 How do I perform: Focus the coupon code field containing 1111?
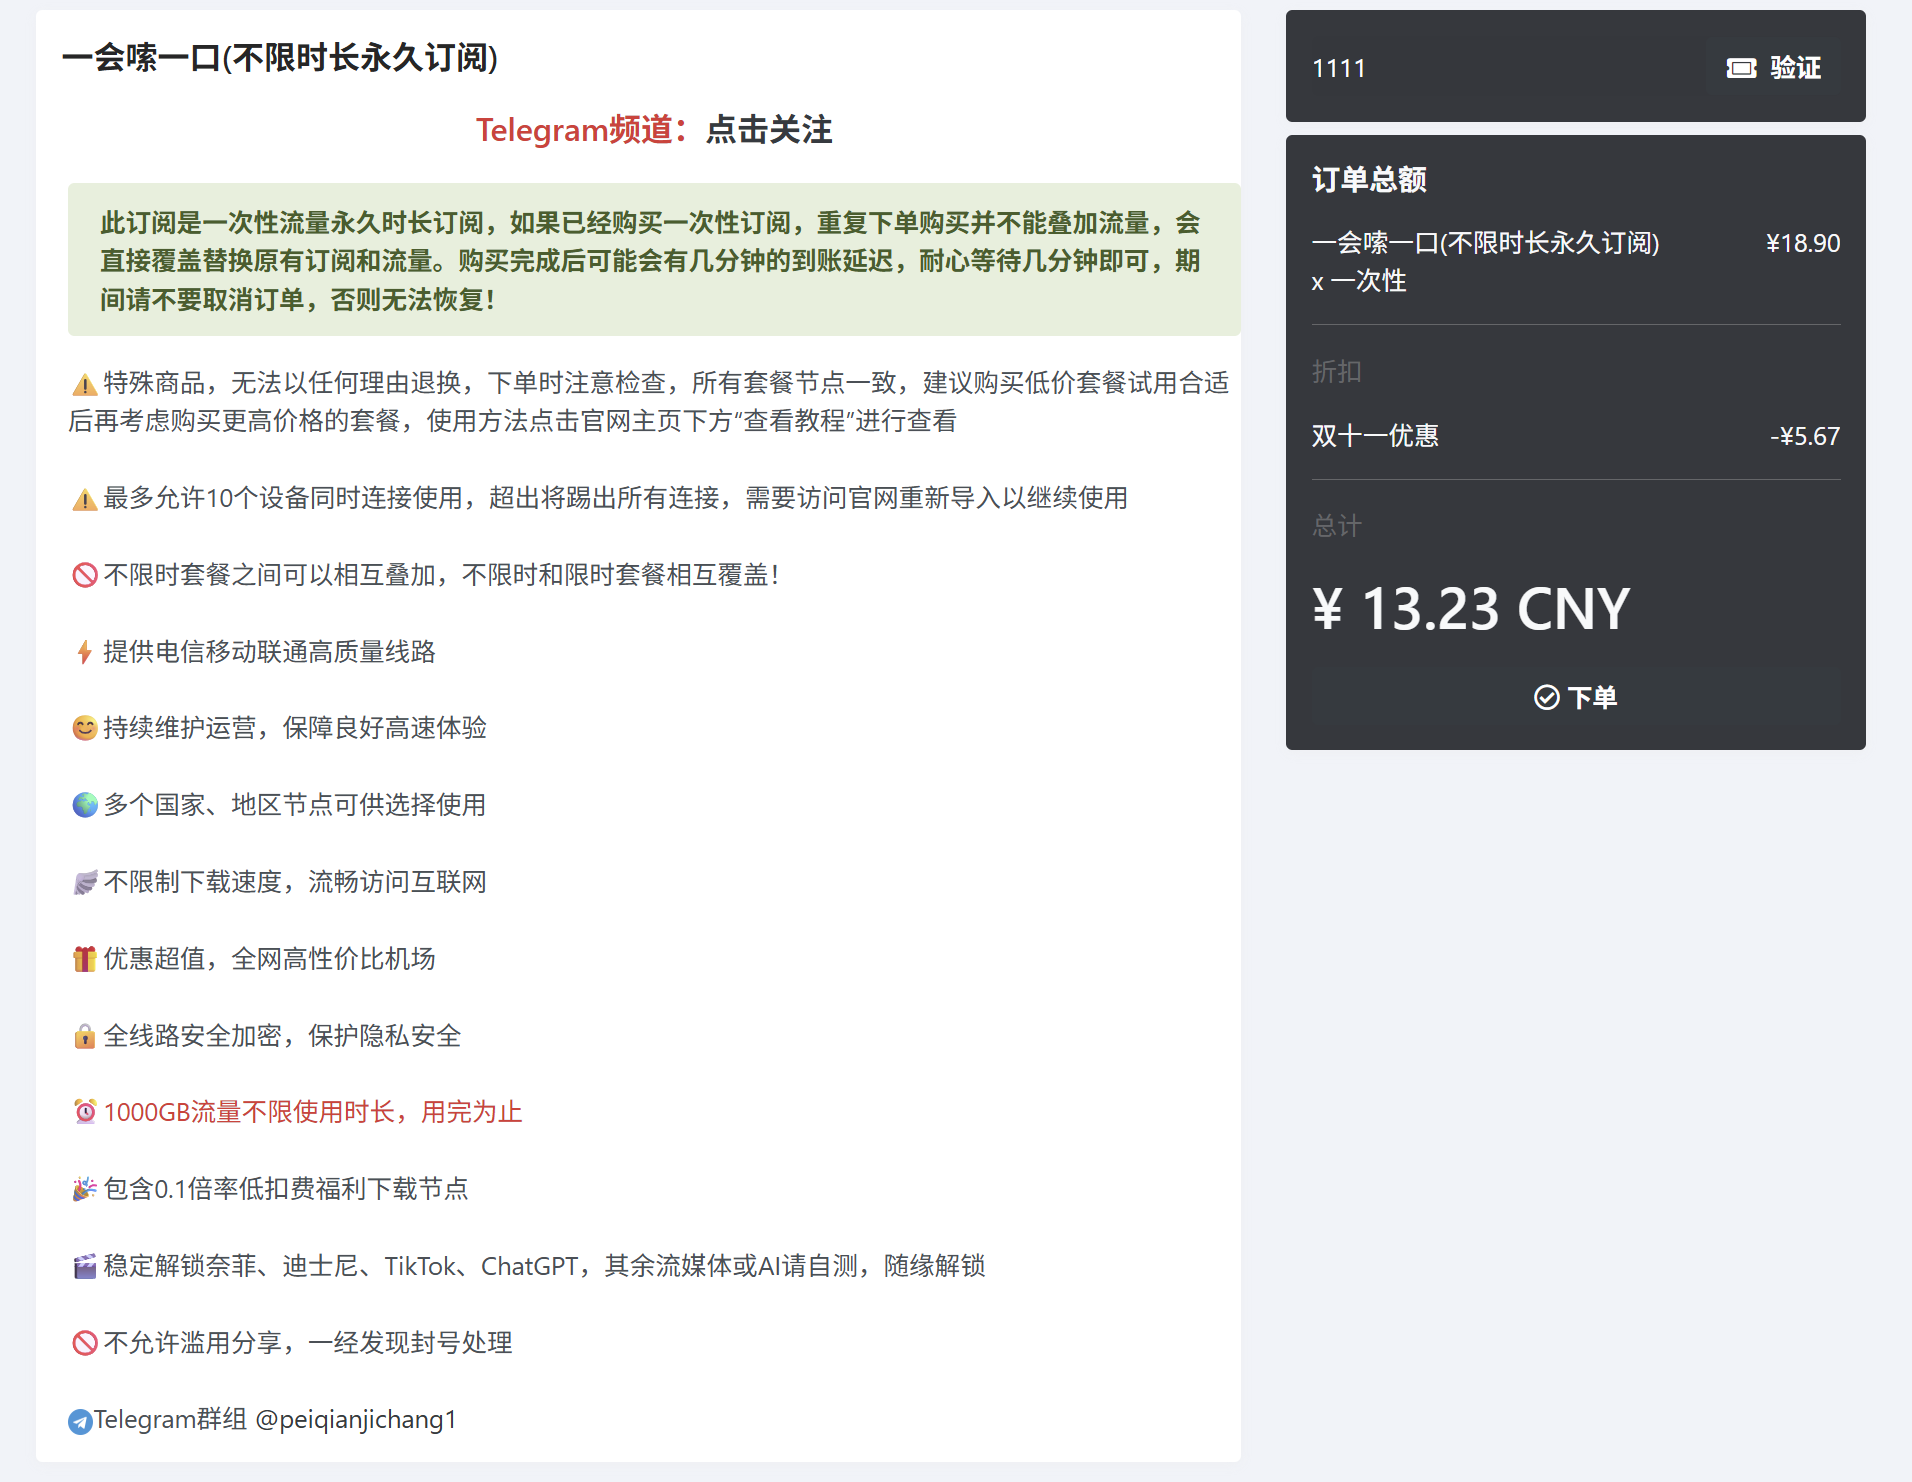pyautogui.click(x=1500, y=68)
